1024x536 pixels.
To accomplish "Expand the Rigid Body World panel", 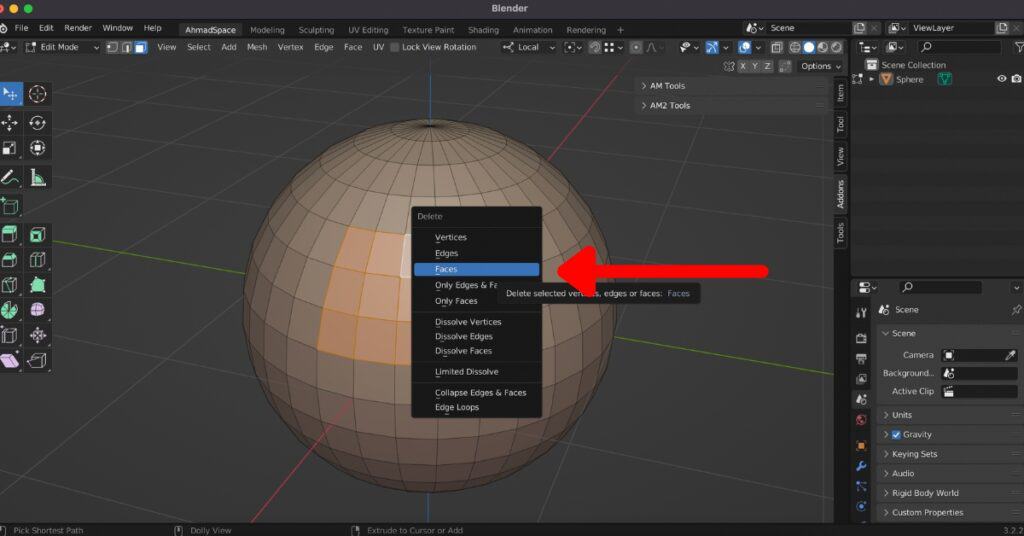I will 950,494.
